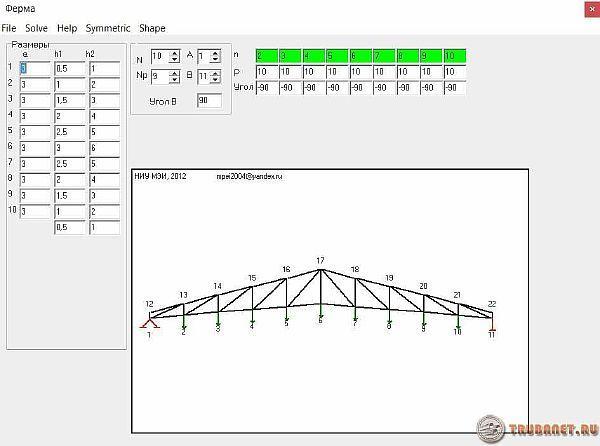Click the last h1 field below row 10

coord(70,227)
